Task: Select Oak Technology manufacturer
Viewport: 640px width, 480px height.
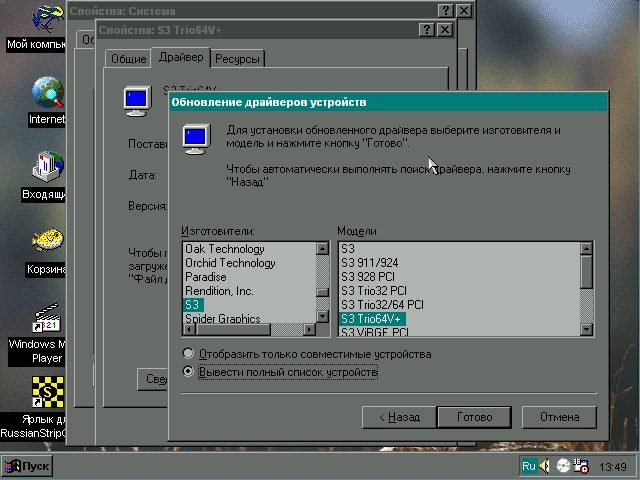Action: (224, 249)
